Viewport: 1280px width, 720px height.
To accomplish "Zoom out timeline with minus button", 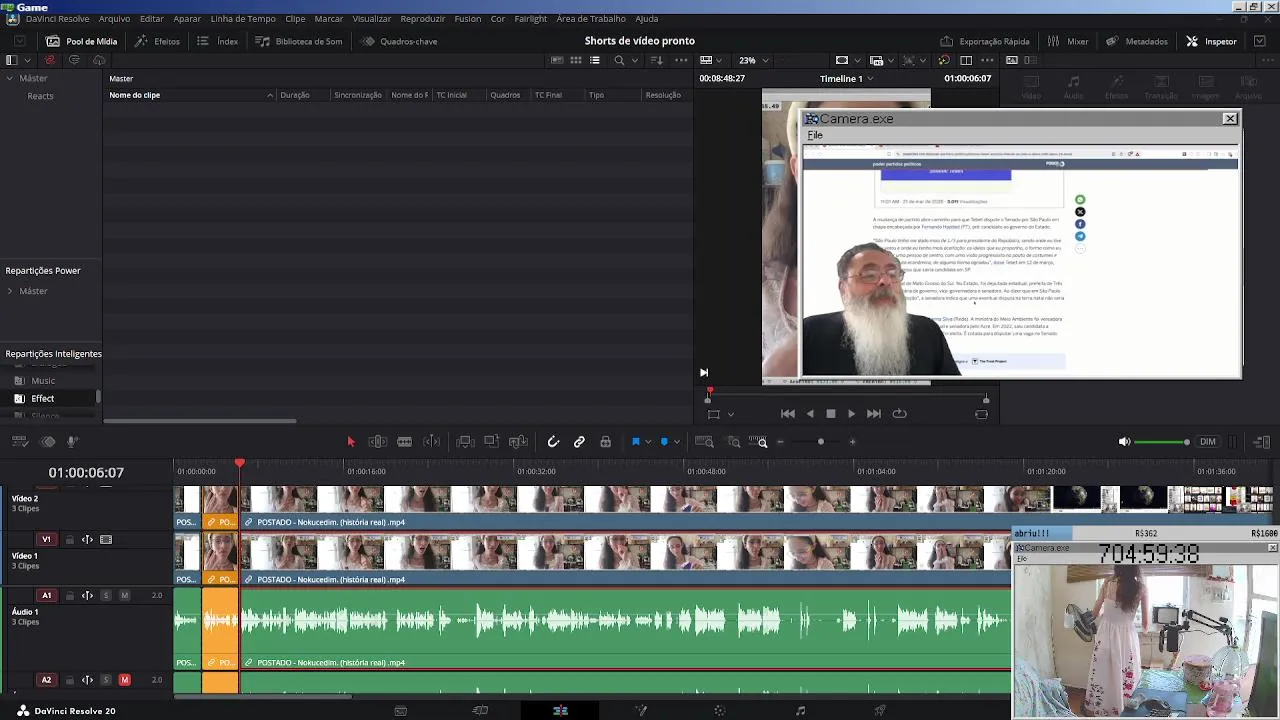I will coord(781,442).
